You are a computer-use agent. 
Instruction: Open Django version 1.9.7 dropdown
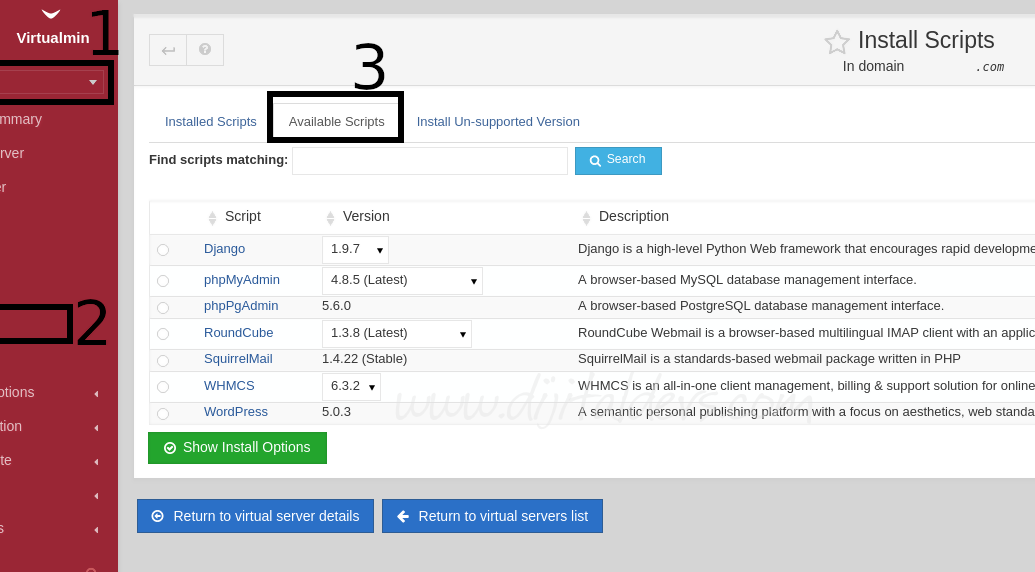pos(355,250)
